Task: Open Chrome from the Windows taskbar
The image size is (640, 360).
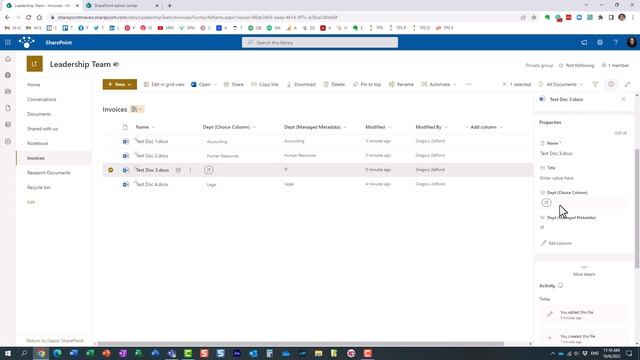Action: pyautogui.click(x=41, y=353)
